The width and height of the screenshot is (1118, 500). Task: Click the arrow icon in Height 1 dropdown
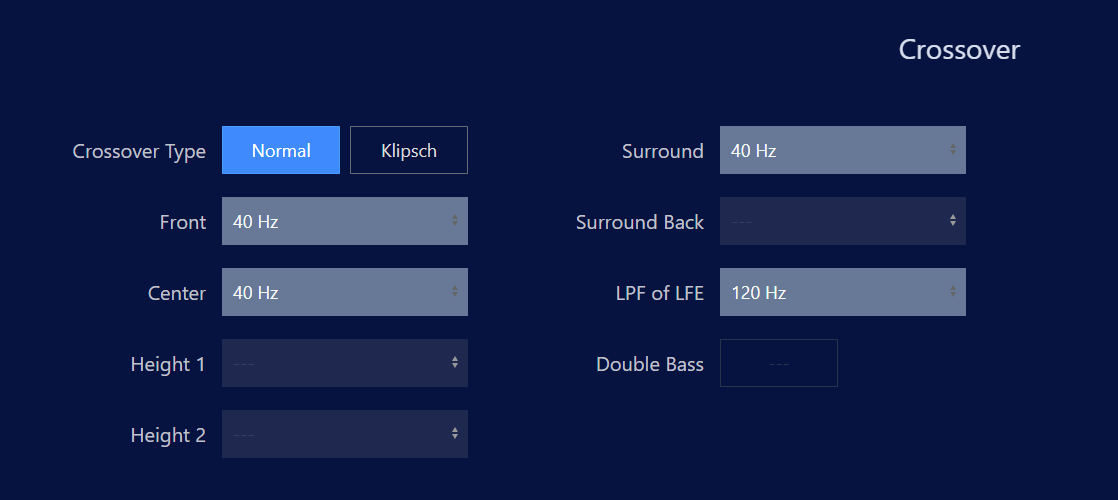[455, 363]
